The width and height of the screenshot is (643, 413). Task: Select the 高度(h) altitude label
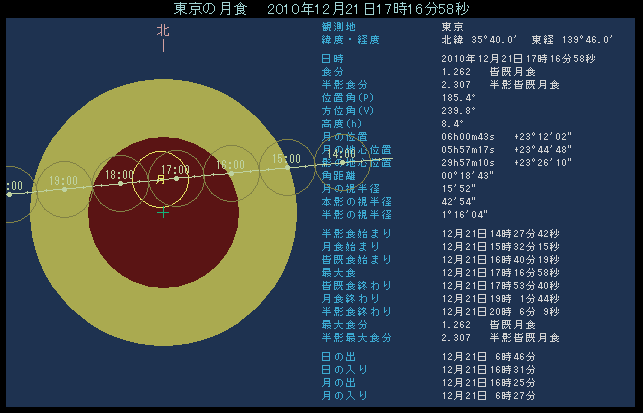pyautogui.click(x=339, y=124)
